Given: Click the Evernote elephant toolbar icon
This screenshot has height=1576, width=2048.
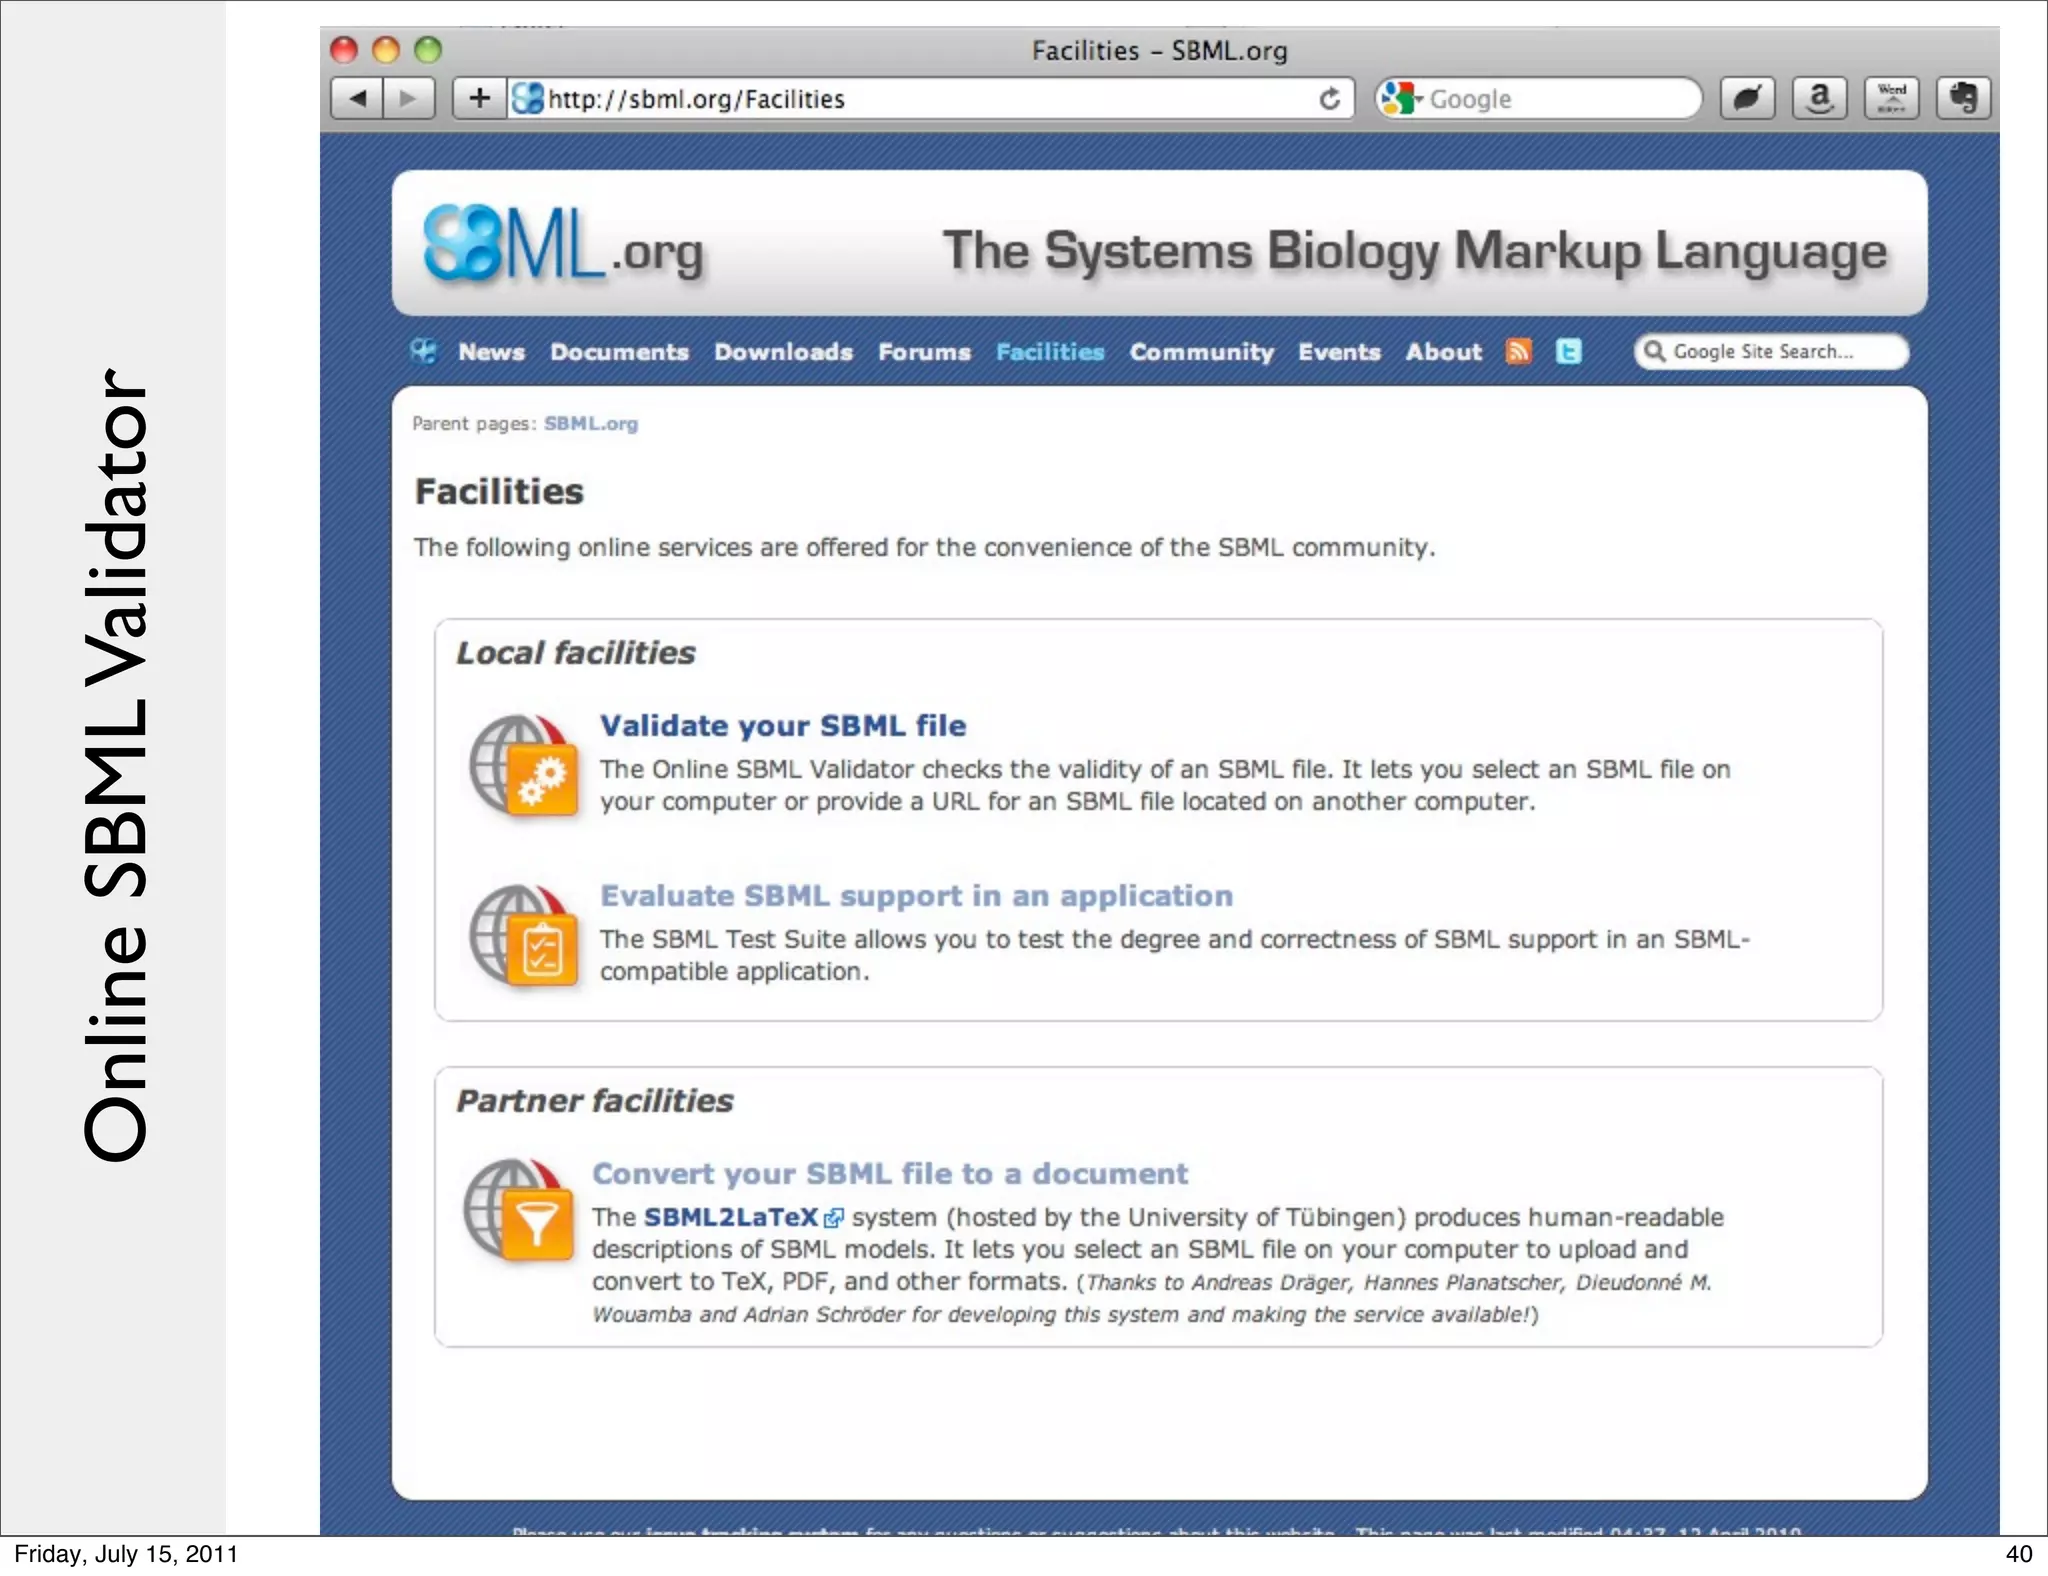Looking at the screenshot, I should click(x=1963, y=98).
